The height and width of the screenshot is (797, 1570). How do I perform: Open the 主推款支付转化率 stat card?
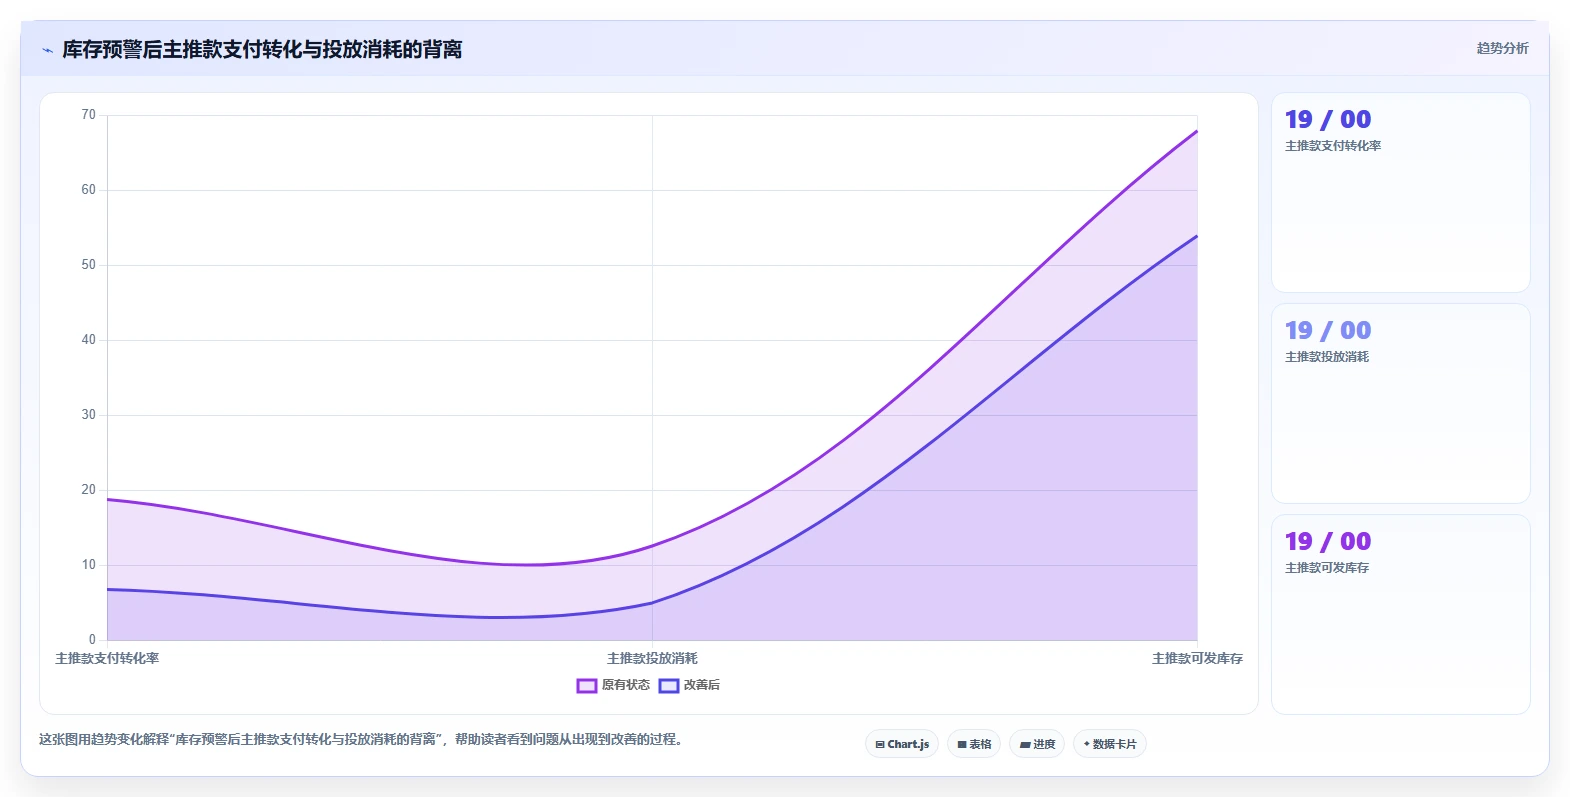[x=1401, y=193]
